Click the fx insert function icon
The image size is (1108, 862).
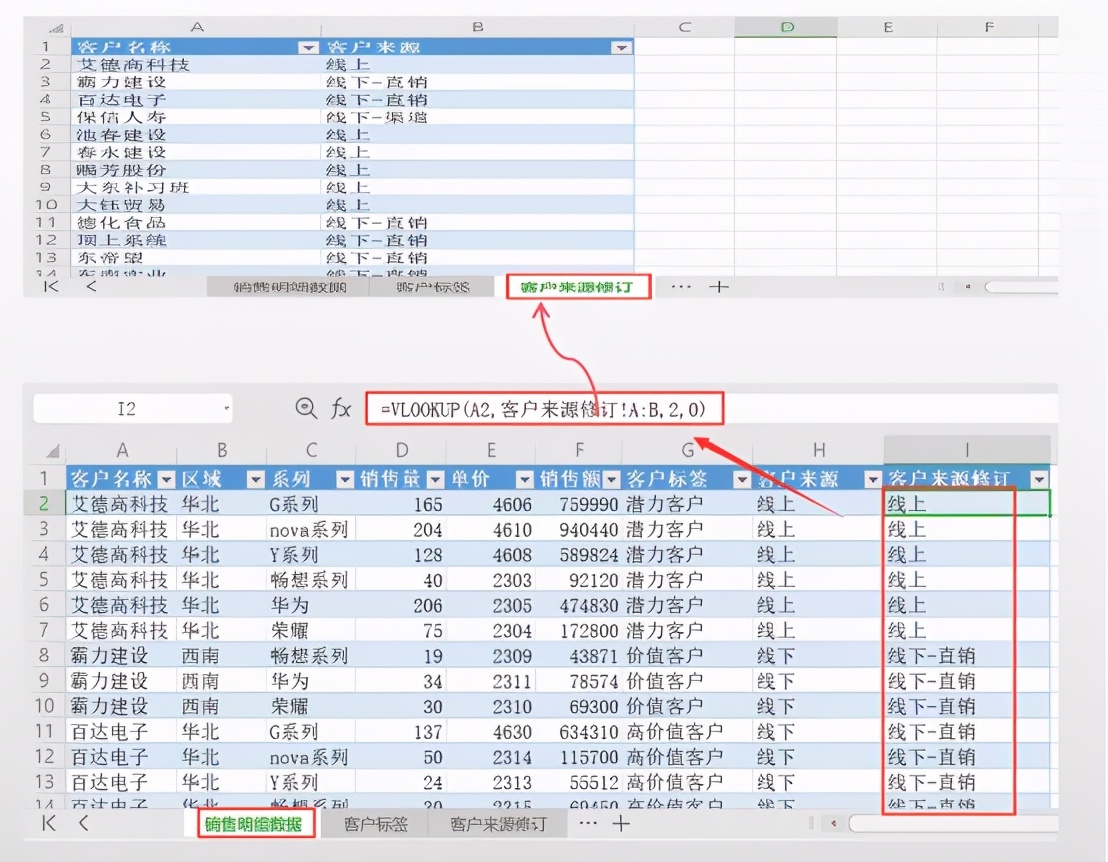click(x=341, y=408)
